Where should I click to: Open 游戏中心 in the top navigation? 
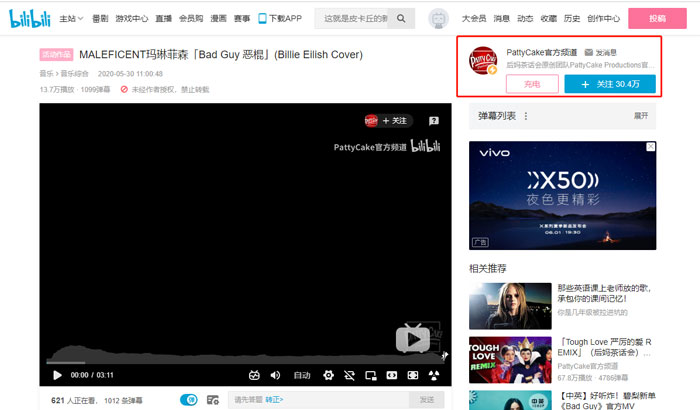point(132,18)
